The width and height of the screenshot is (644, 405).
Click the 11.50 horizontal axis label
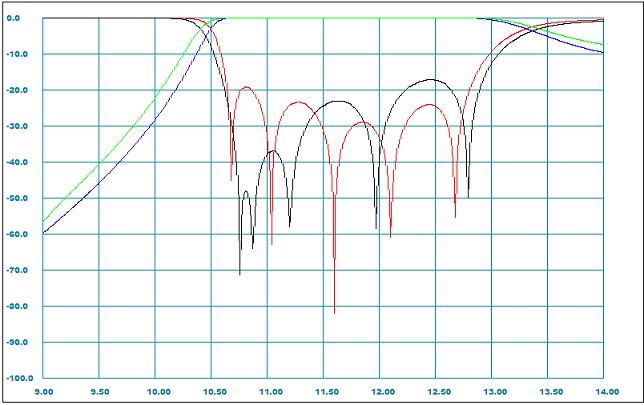point(323,393)
